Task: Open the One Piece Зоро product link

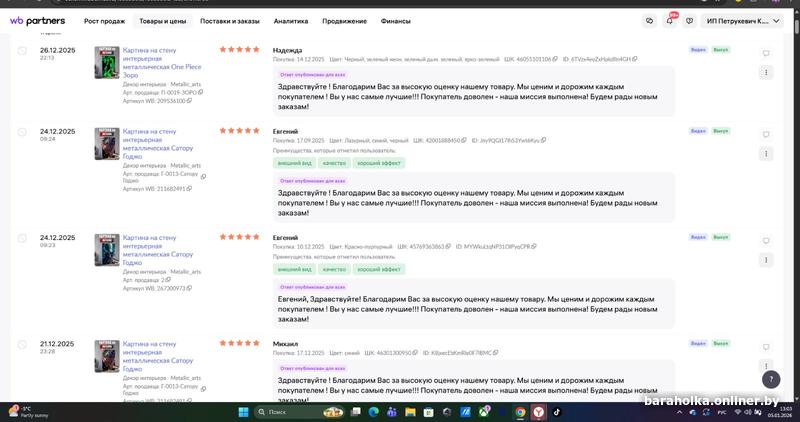Action: 162,63
